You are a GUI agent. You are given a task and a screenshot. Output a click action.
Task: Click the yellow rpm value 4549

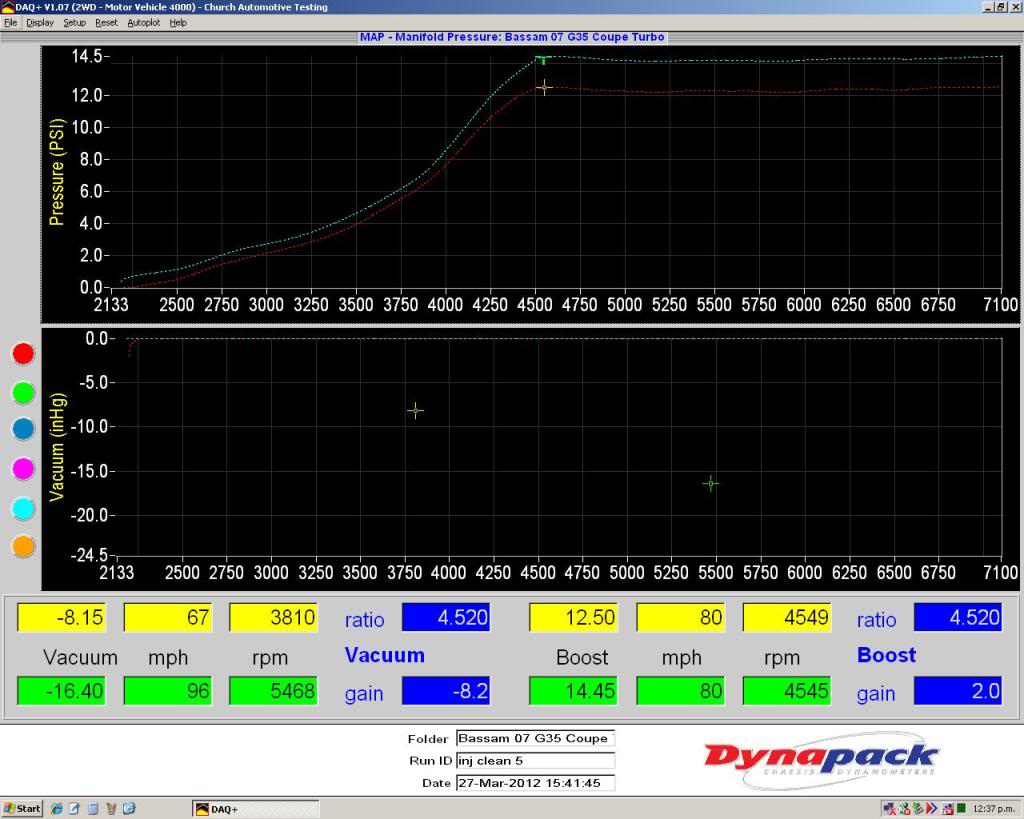tap(787, 617)
